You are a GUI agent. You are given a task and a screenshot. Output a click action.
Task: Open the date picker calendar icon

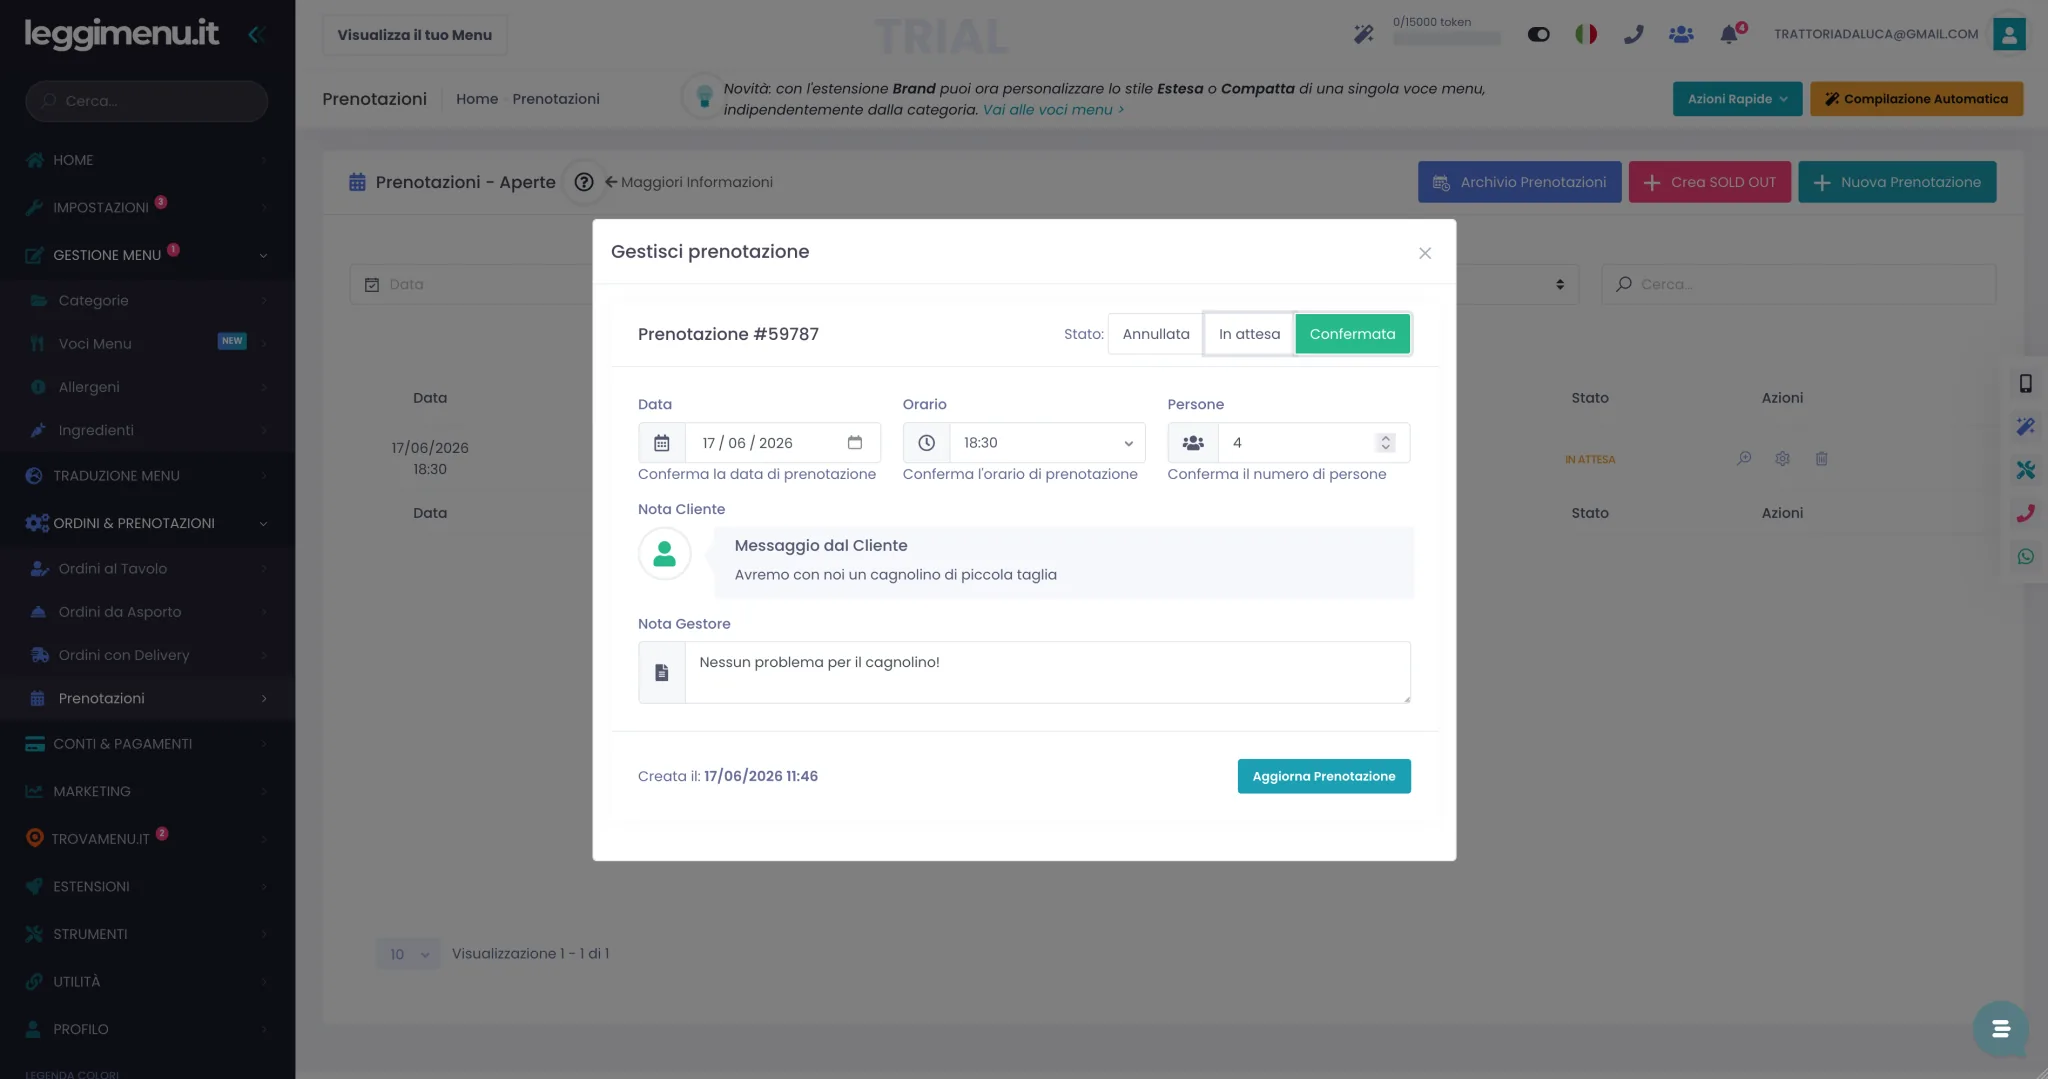(x=855, y=442)
